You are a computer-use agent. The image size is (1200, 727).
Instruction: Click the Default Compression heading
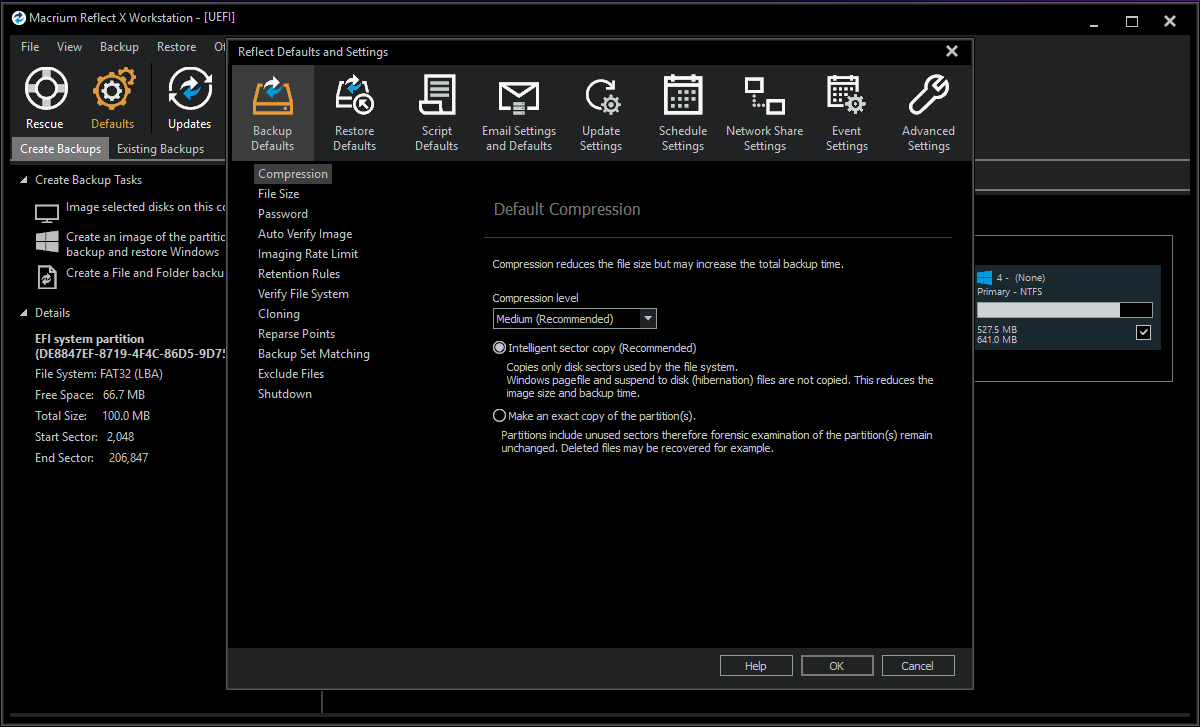coord(567,210)
